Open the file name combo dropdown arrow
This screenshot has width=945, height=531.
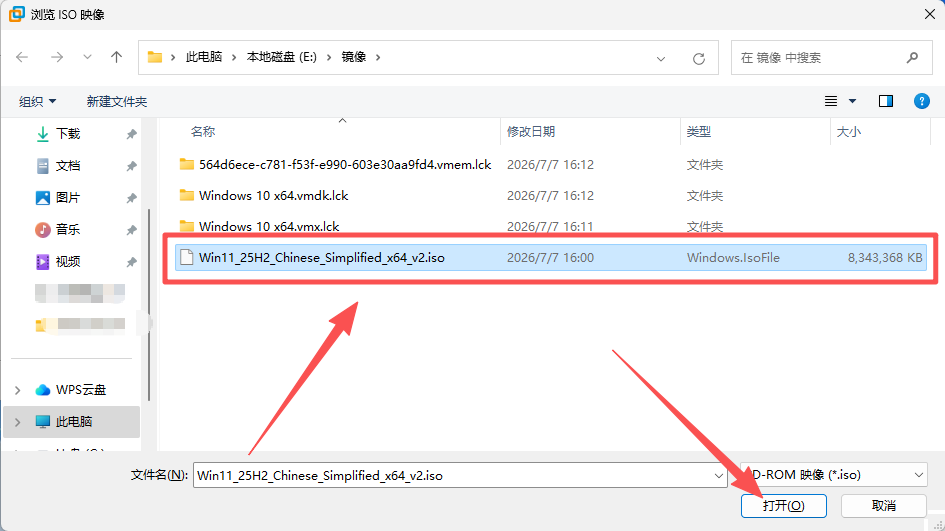pyautogui.click(x=718, y=476)
